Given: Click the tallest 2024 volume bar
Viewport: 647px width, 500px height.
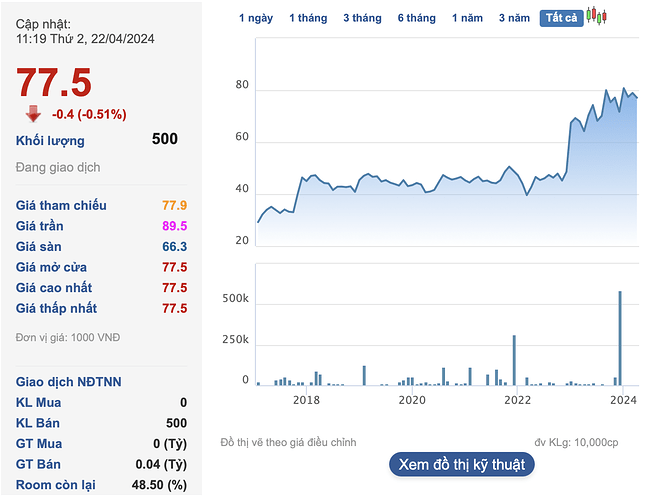Looking at the screenshot, I should pyautogui.click(x=620, y=338).
